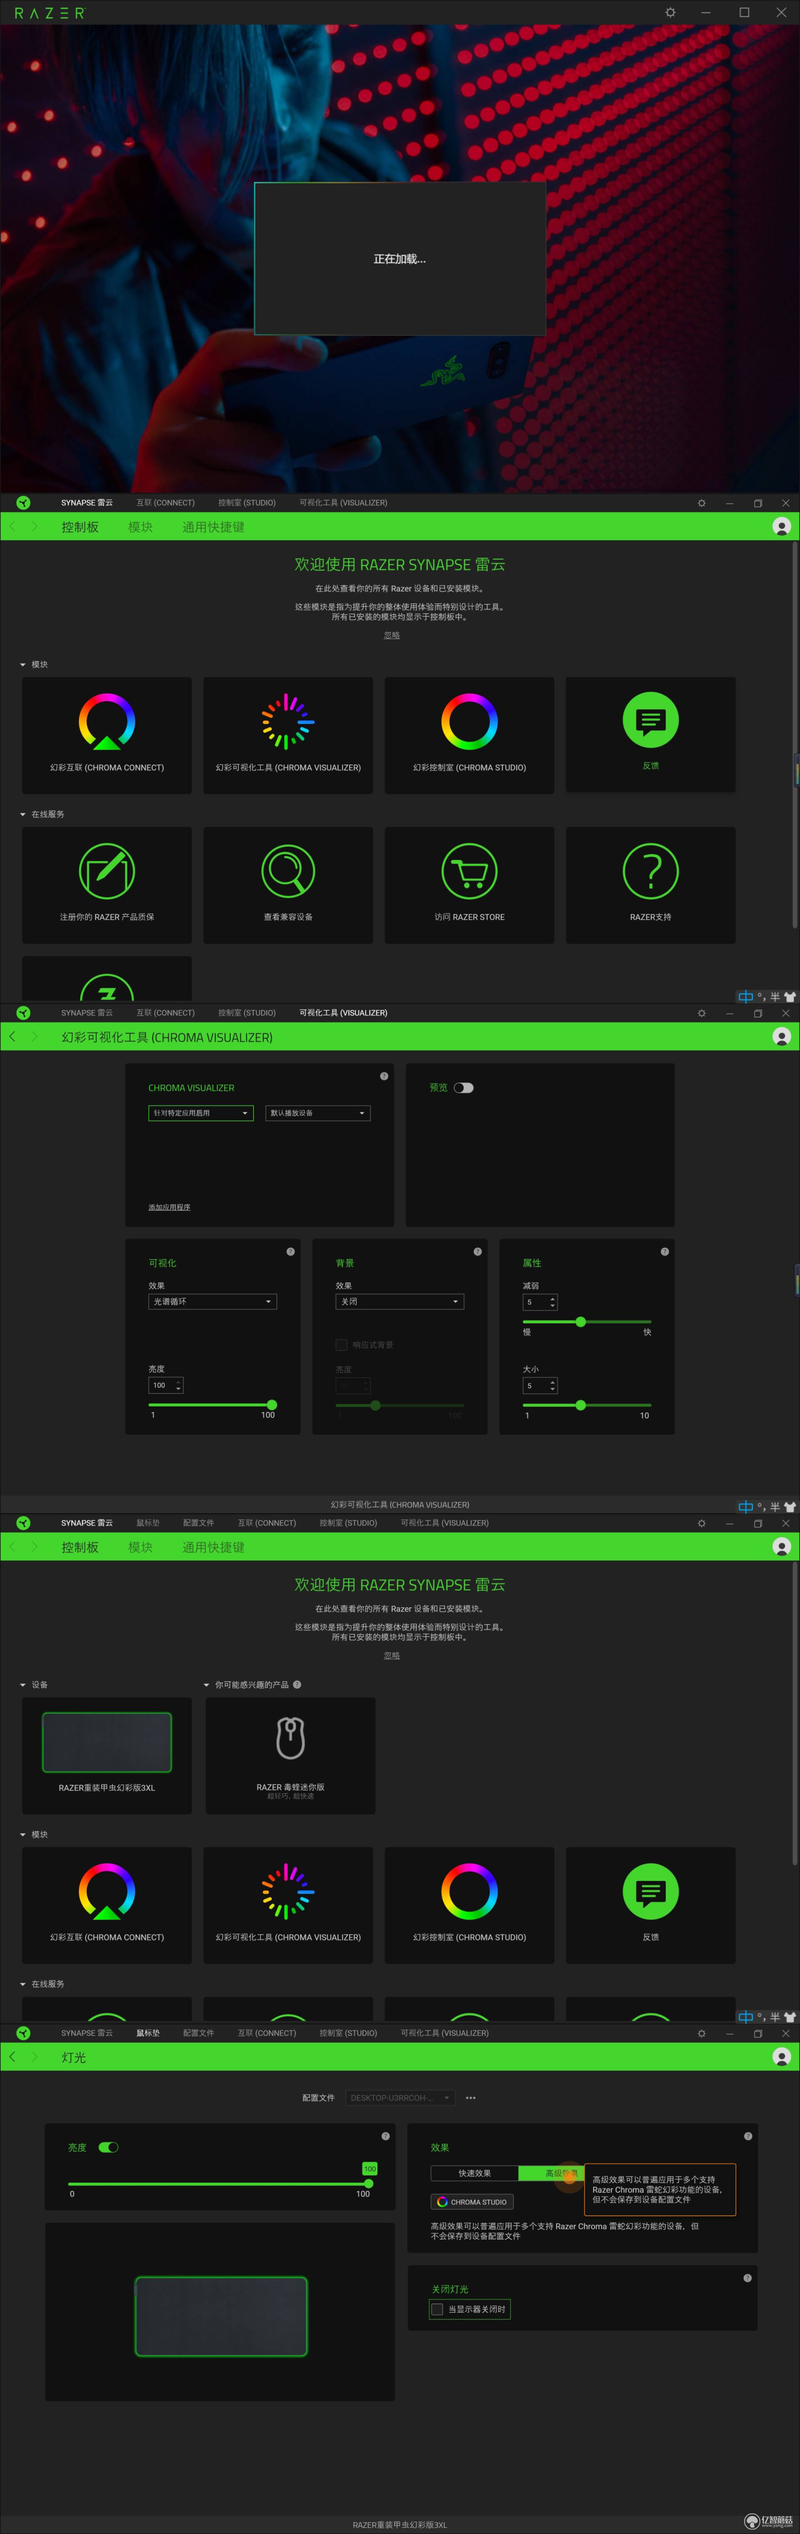The image size is (800, 2534).
Task: Open the RAZER 毒蝰迷你版 mouse icon
Action: coord(290,1739)
